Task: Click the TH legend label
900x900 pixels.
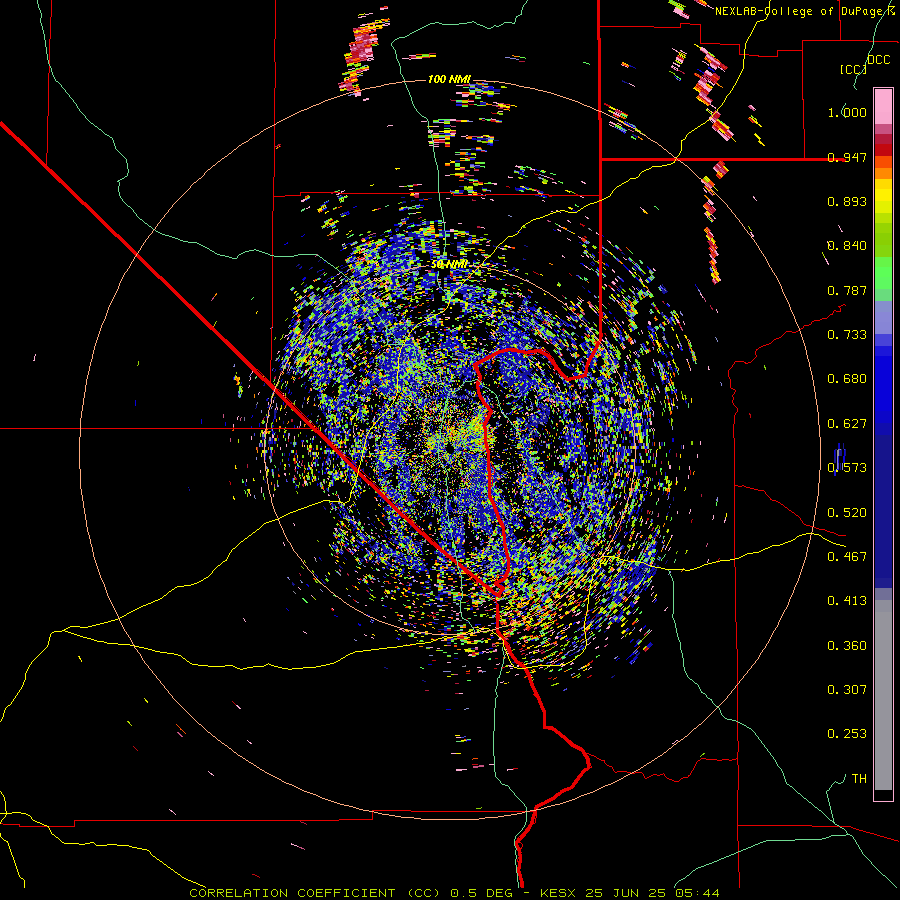Action: click(859, 779)
